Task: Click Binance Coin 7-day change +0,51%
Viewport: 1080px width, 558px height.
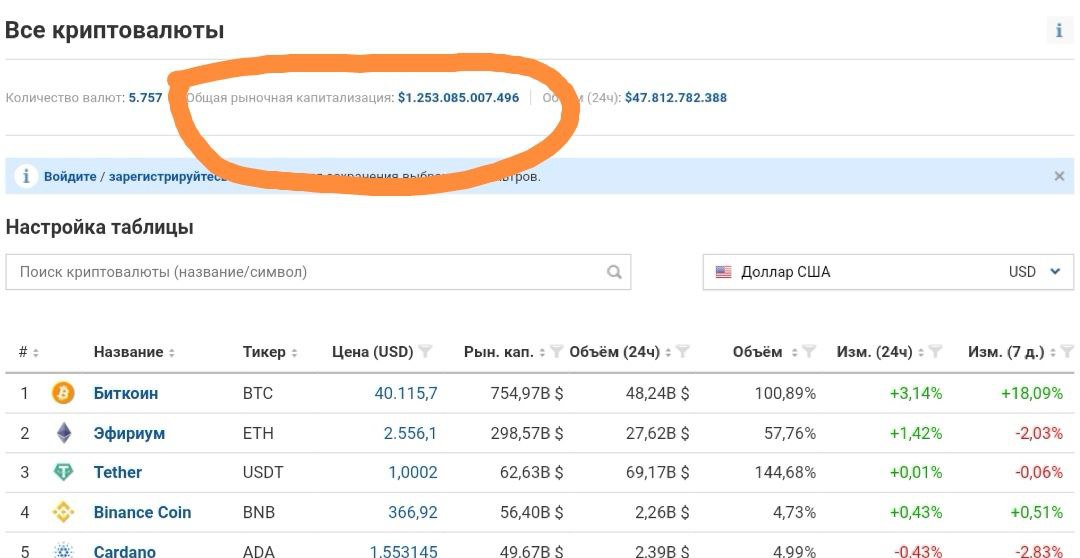Action: click(x=1037, y=513)
